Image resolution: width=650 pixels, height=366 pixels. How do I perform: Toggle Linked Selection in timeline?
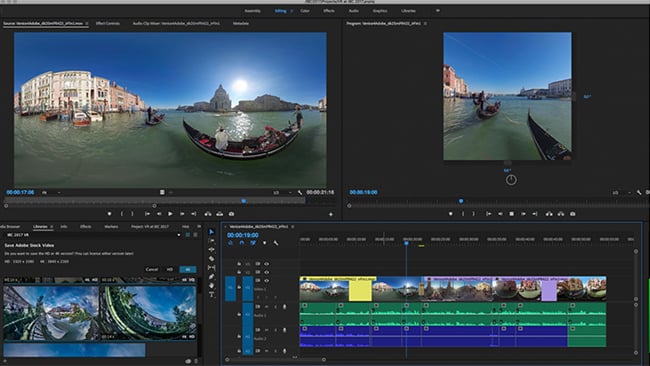(x=252, y=243)
